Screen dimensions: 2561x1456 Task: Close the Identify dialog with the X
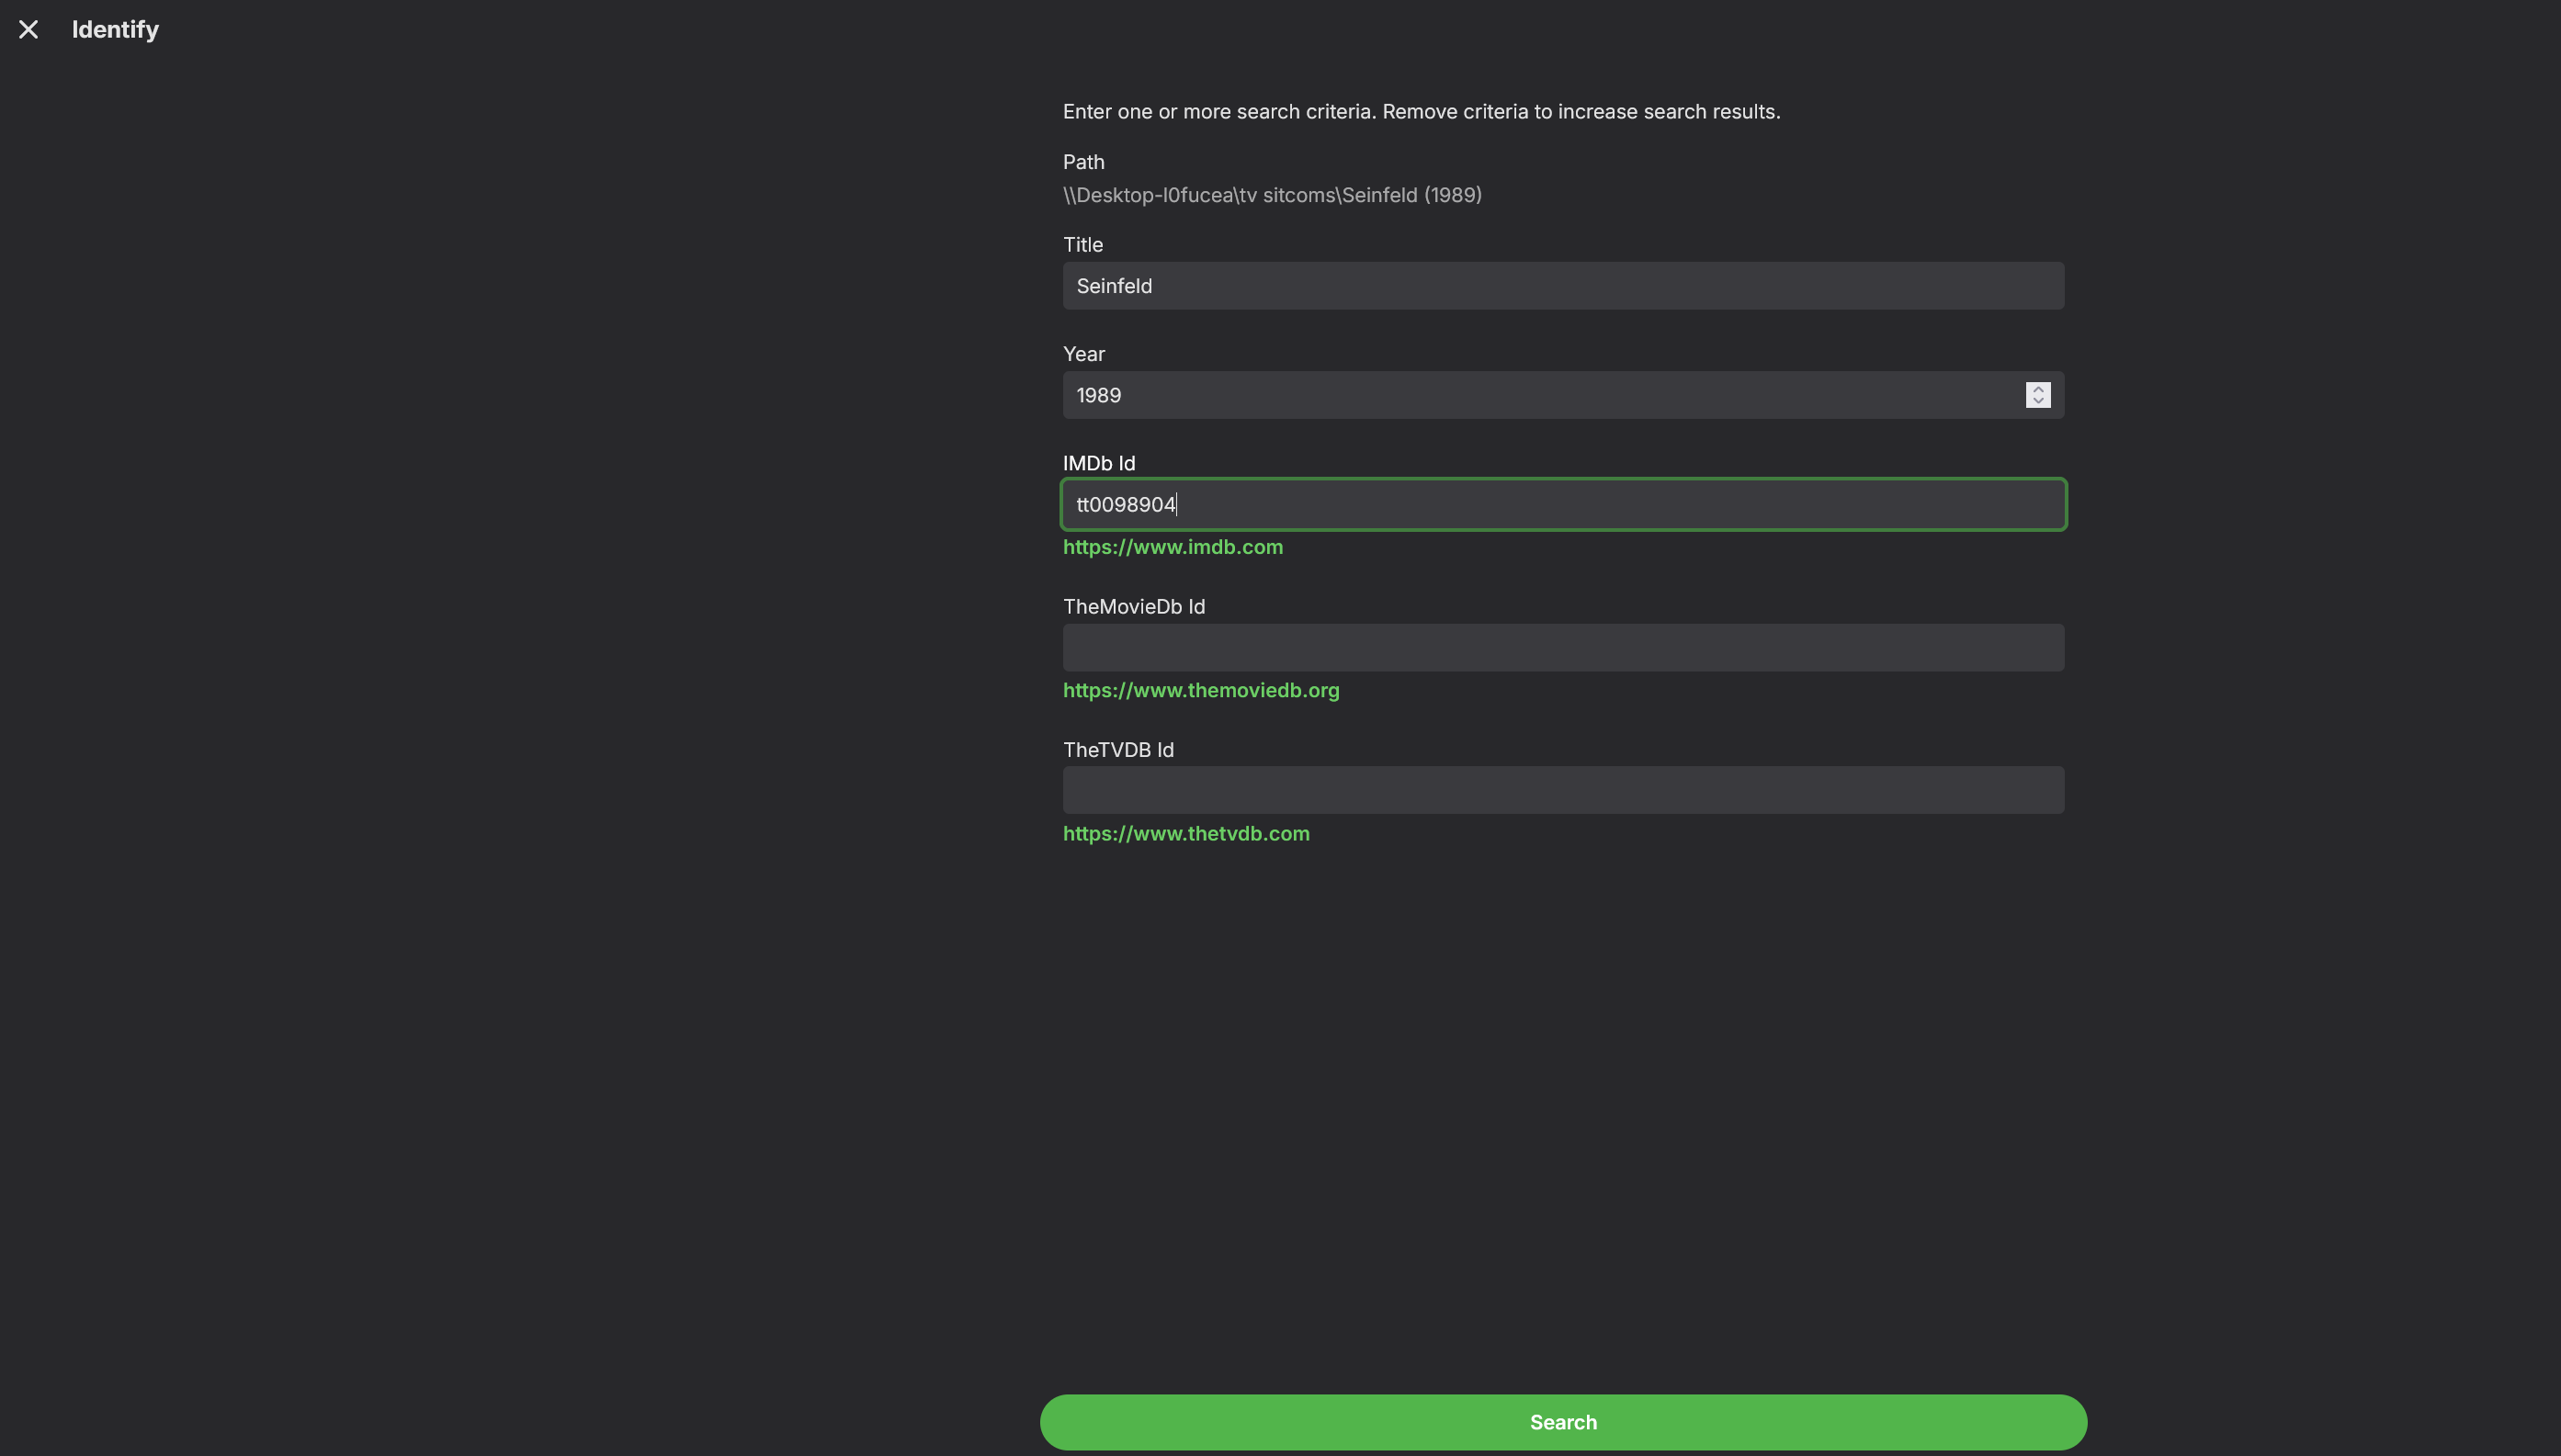pos(28,30)
